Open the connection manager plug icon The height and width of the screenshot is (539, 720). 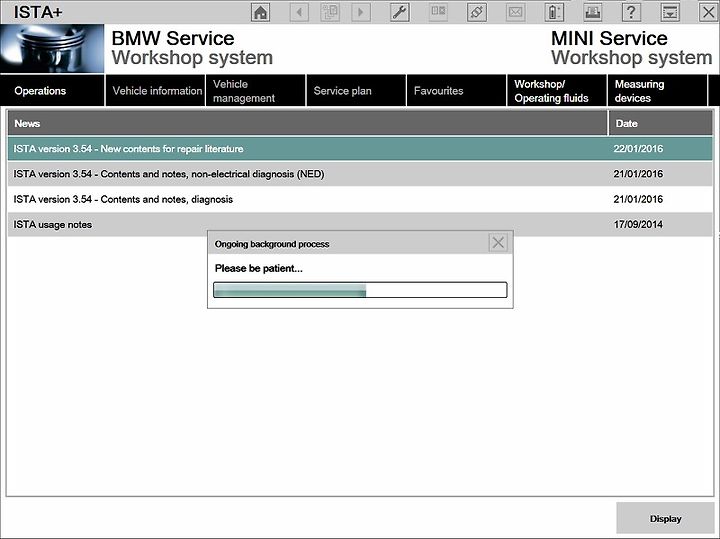click(x=477, y=12)
